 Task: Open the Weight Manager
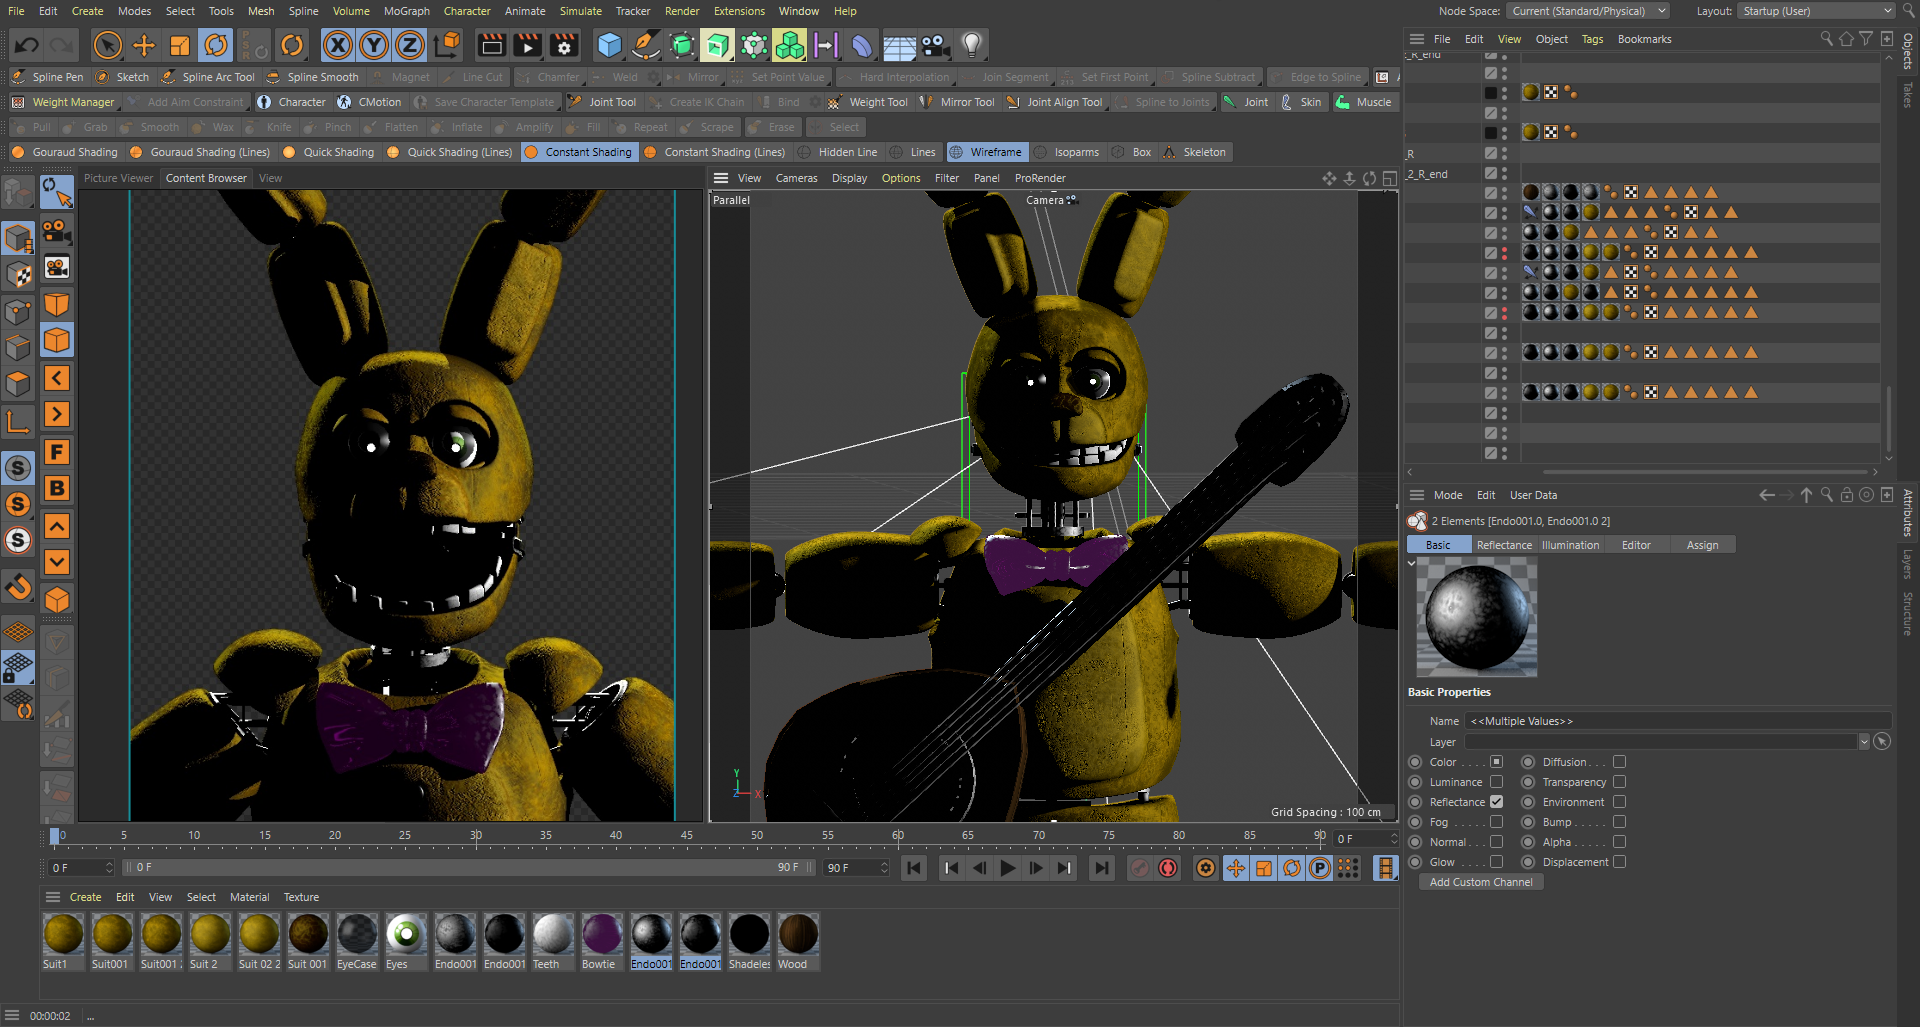(63, 102)
